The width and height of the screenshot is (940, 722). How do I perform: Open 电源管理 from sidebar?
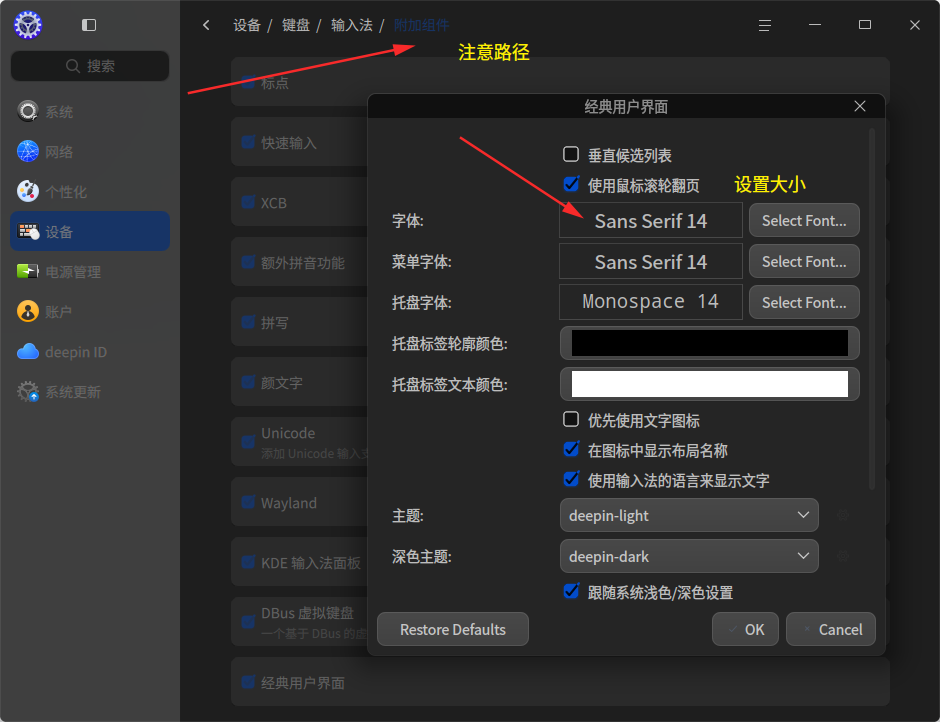pyautogui.click(x=90, y=272)
